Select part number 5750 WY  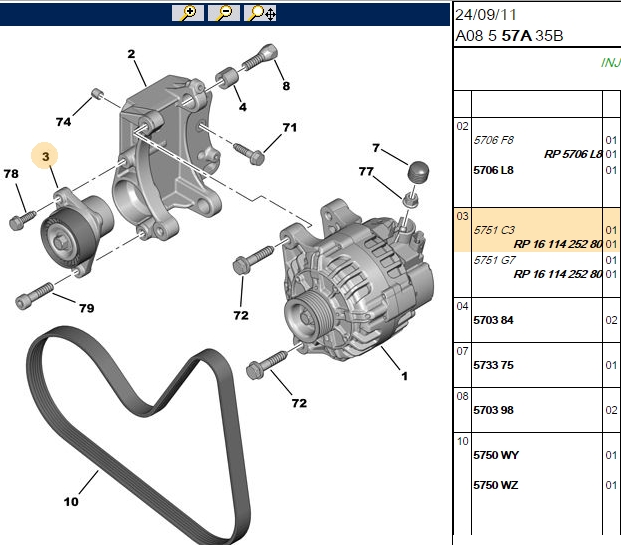(496, 455)
